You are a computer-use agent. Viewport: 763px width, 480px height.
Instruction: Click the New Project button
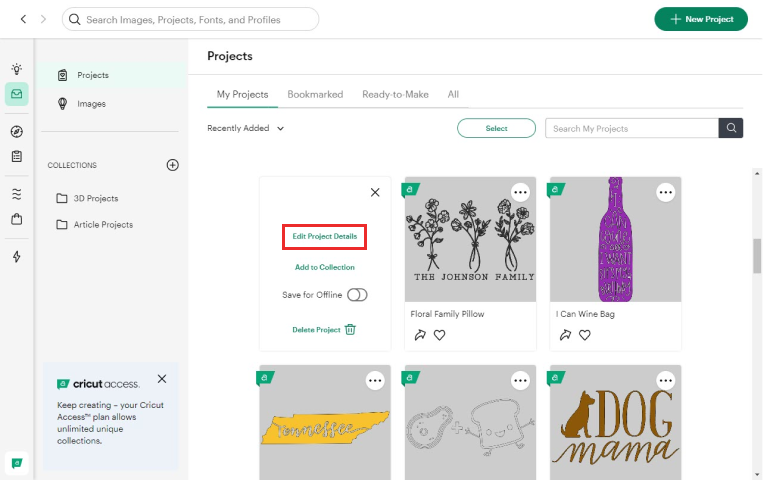pos(701,19)
